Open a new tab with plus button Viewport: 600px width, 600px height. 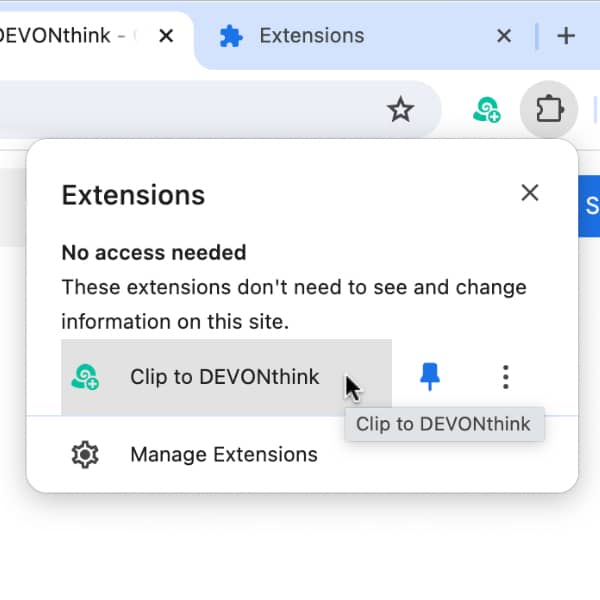pos(566,36)
